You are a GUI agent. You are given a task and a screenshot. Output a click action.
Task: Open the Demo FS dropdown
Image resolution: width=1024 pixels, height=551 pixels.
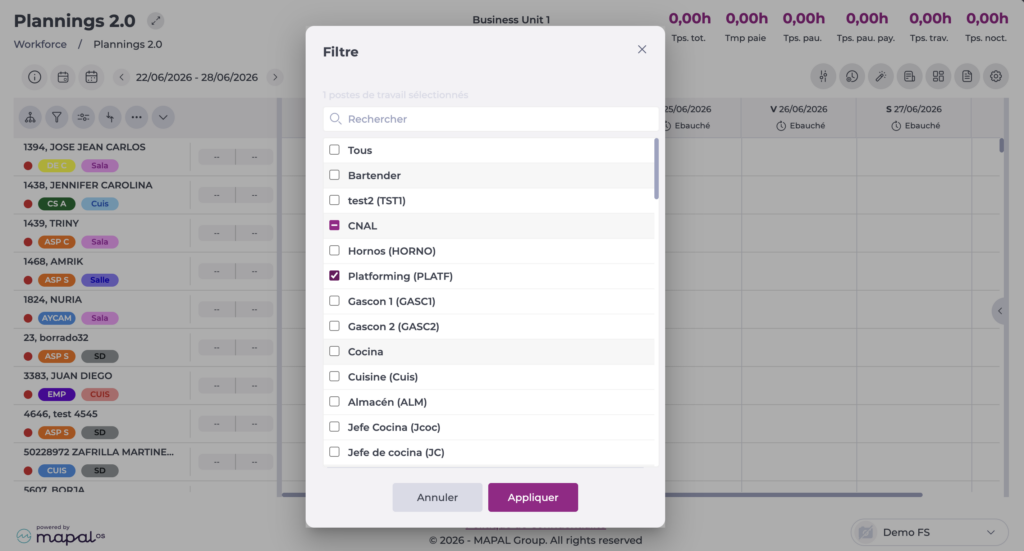pos(929,532)
